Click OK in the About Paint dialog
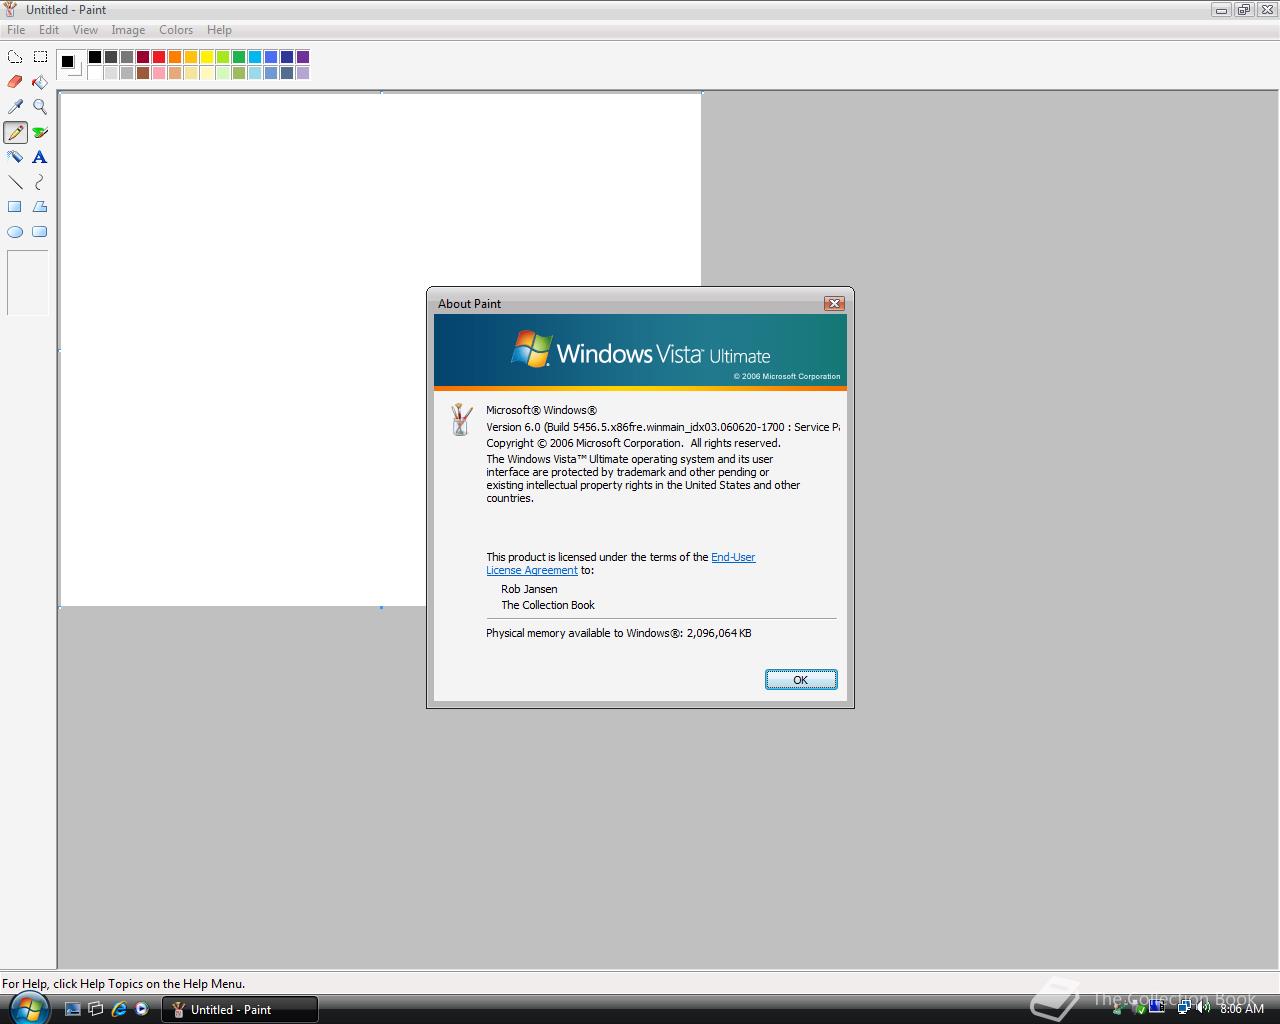 point(801,680)
